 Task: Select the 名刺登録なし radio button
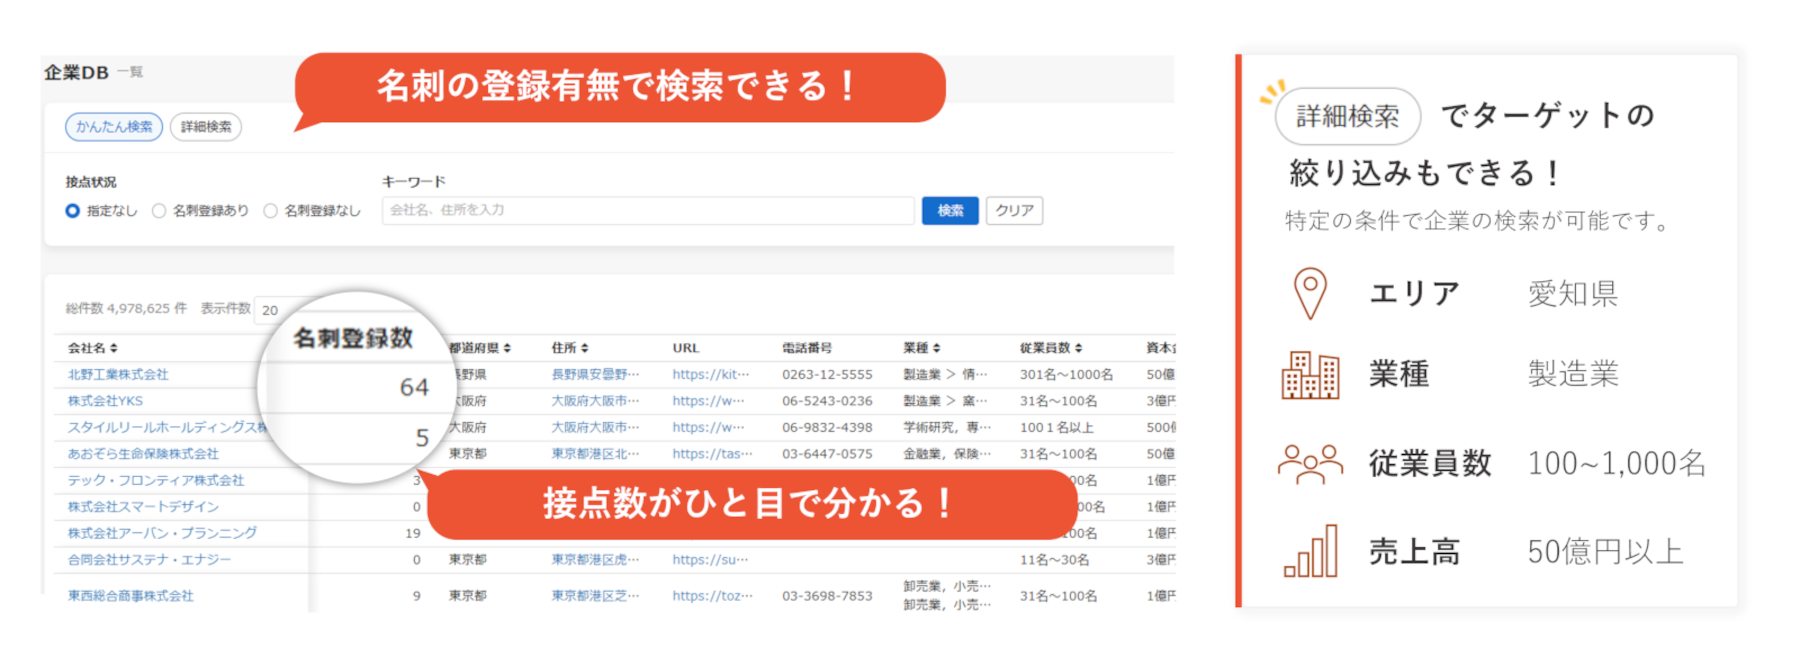(x=271, y=211)
